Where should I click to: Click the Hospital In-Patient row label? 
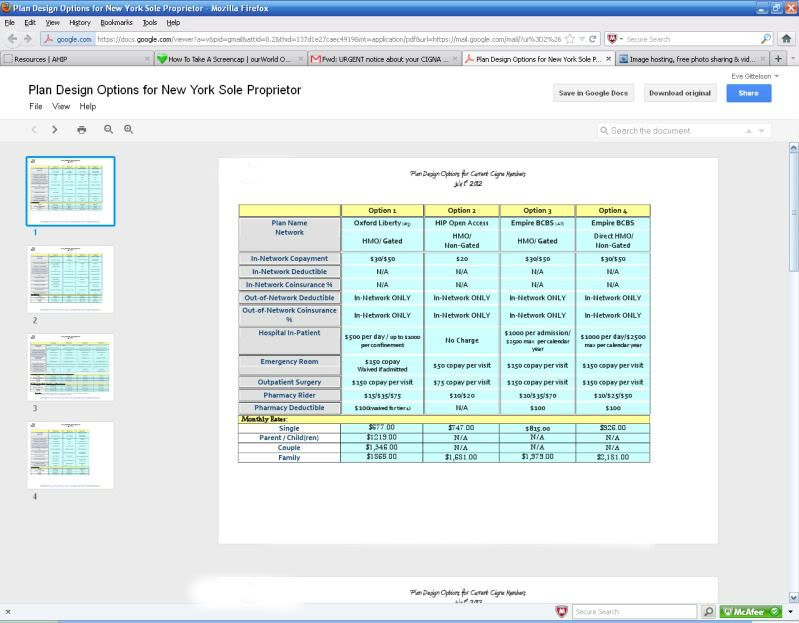click(x=289, y=340)
